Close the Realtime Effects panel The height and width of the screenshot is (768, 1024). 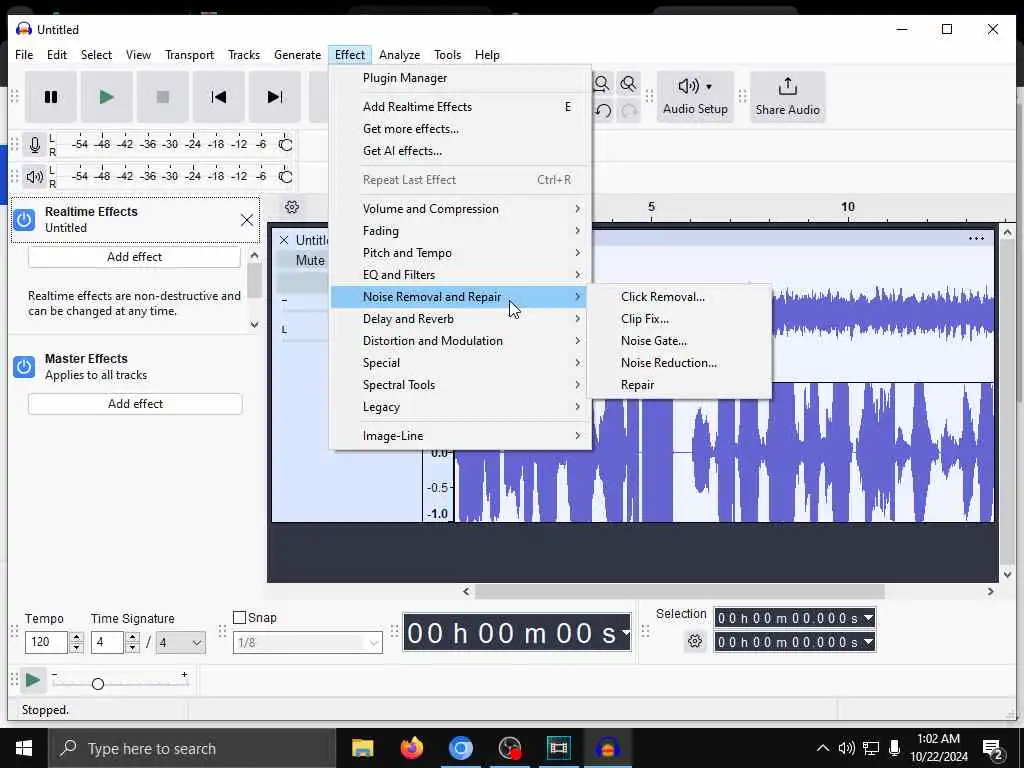pyautogui.click(x=247, y=220)
